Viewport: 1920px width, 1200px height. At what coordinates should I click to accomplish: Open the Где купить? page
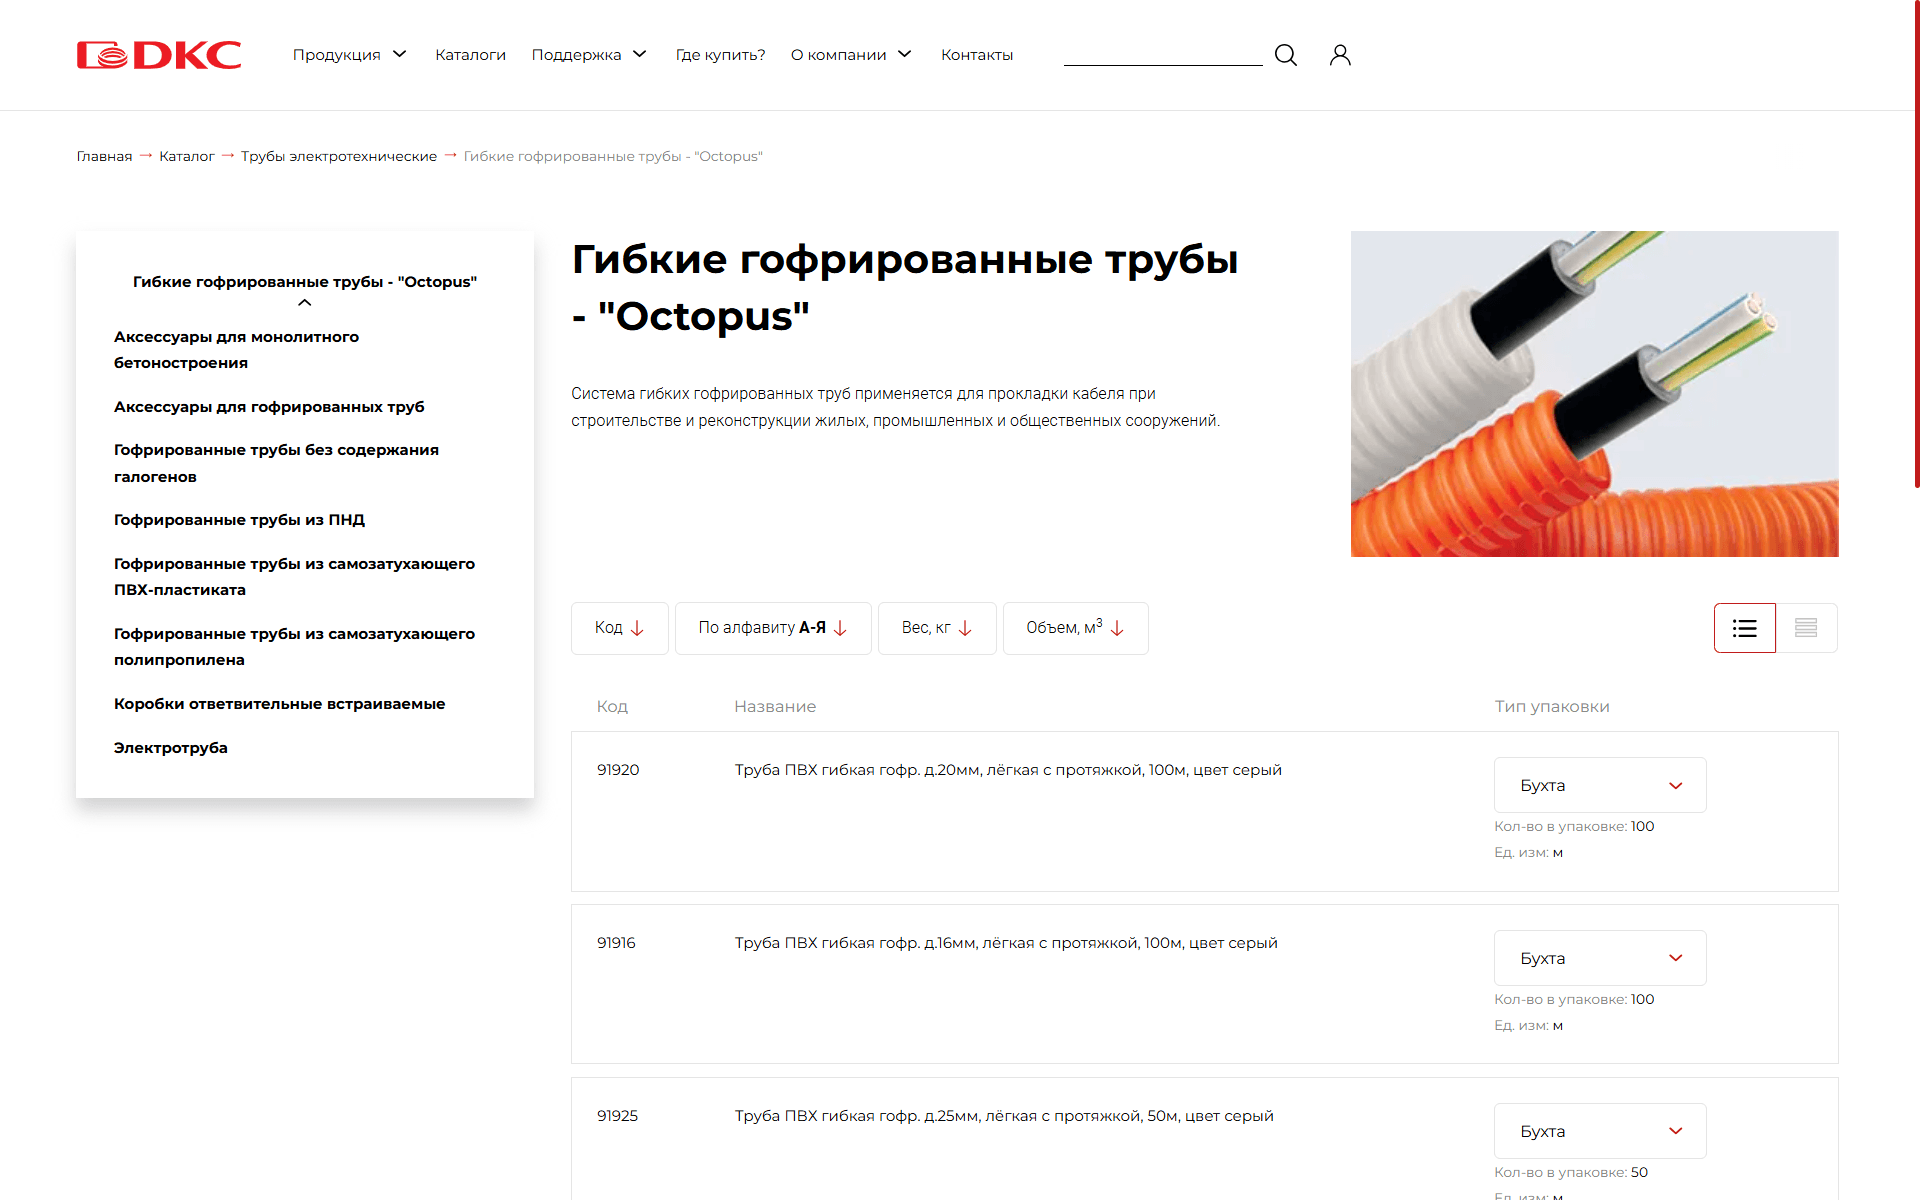[720, 55]
